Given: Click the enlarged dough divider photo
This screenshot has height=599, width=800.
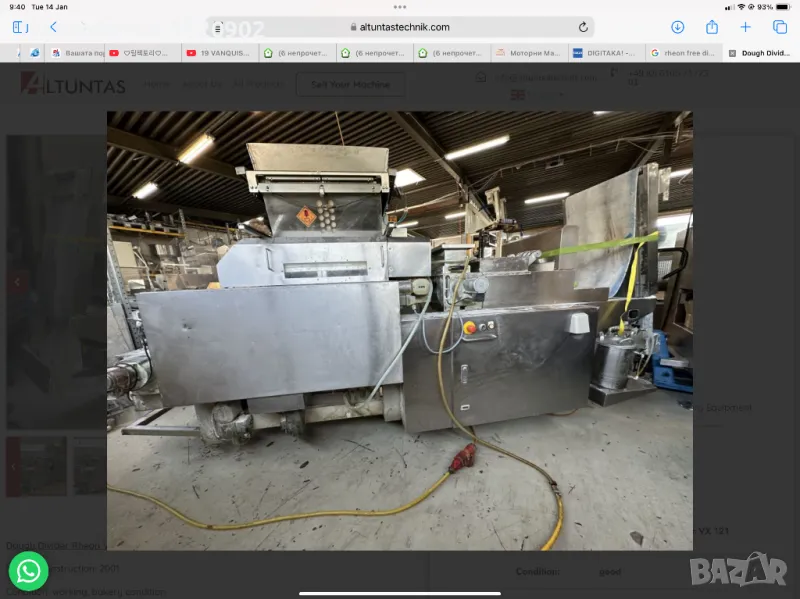Looking at the screenshot, I should [x=399, y=330].
